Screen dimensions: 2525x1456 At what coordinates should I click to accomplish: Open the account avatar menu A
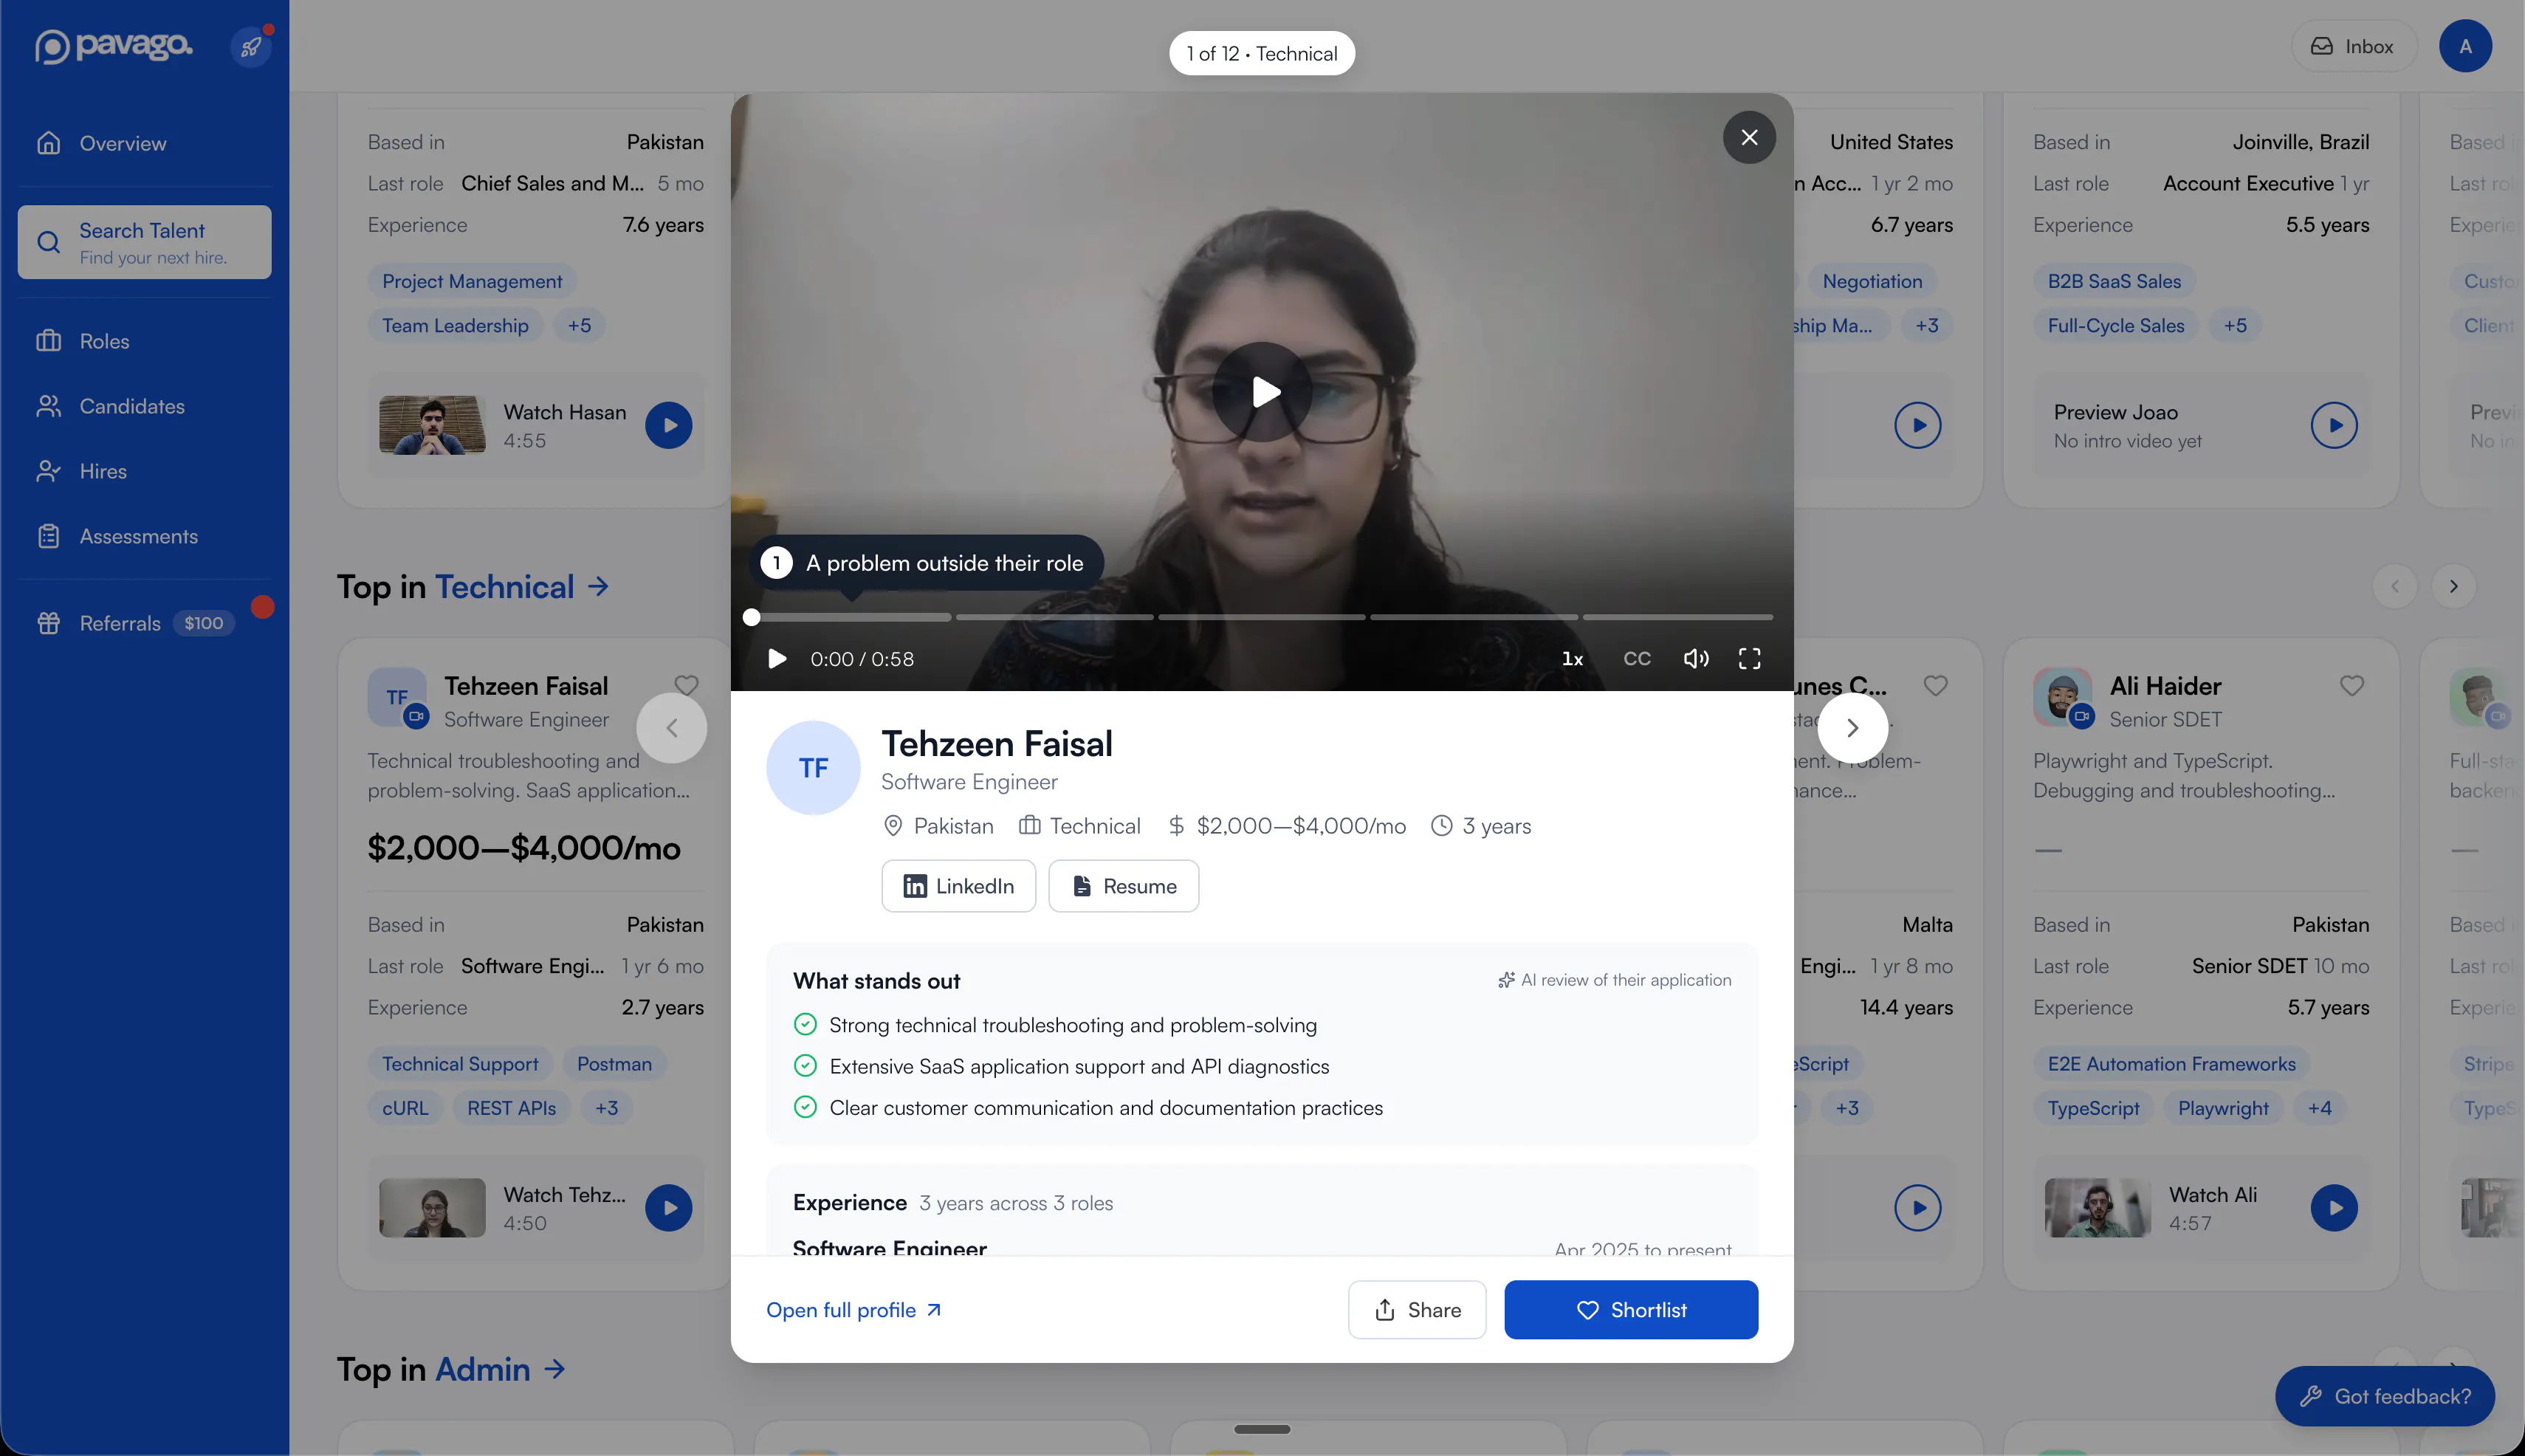[x=2465, y=46]
